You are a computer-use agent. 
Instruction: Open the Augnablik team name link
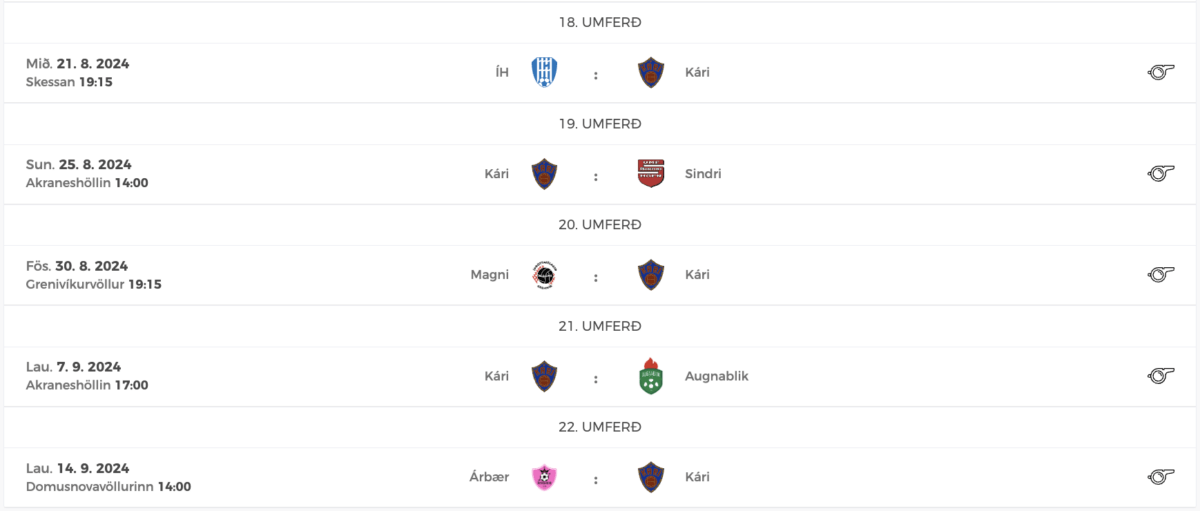coord(716,376)
